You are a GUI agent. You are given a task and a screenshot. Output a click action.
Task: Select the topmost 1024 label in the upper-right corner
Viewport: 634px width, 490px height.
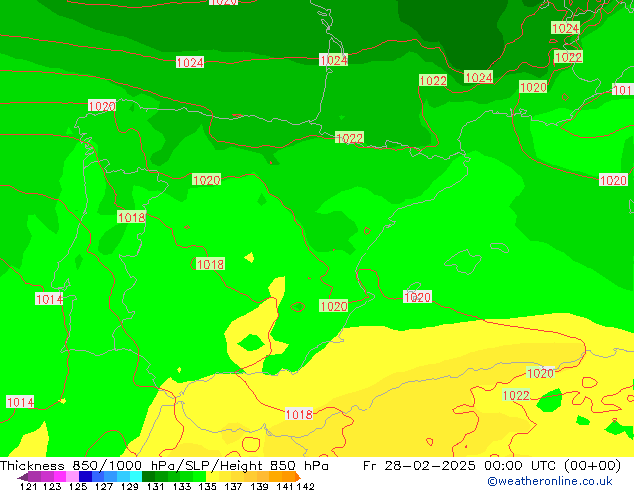(566, 28)
